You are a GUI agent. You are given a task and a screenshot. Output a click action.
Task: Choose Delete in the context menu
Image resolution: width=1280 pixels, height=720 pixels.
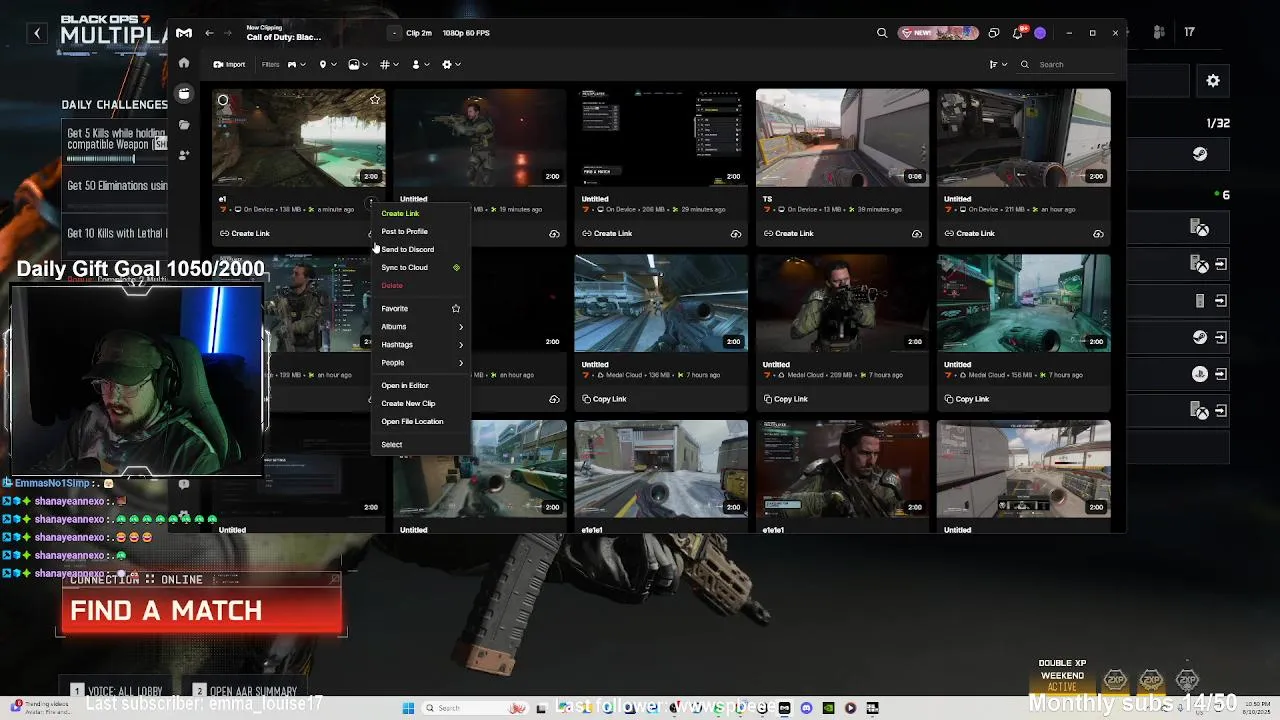(x=420, y=285)
